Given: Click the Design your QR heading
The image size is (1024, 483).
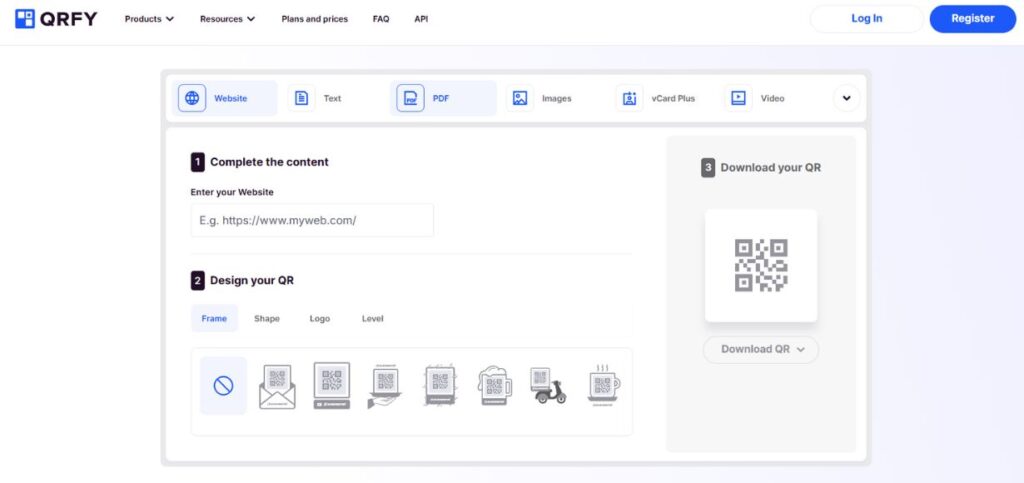Looking at the screenshot, I should pyautogui.click(x=251, y=281).
